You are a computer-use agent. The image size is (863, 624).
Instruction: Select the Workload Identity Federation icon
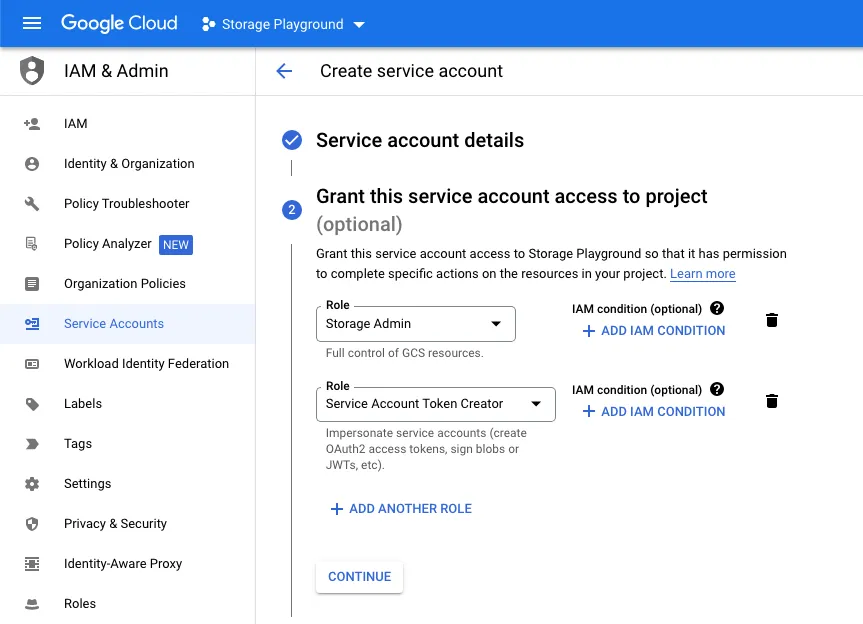coord(34,363)
